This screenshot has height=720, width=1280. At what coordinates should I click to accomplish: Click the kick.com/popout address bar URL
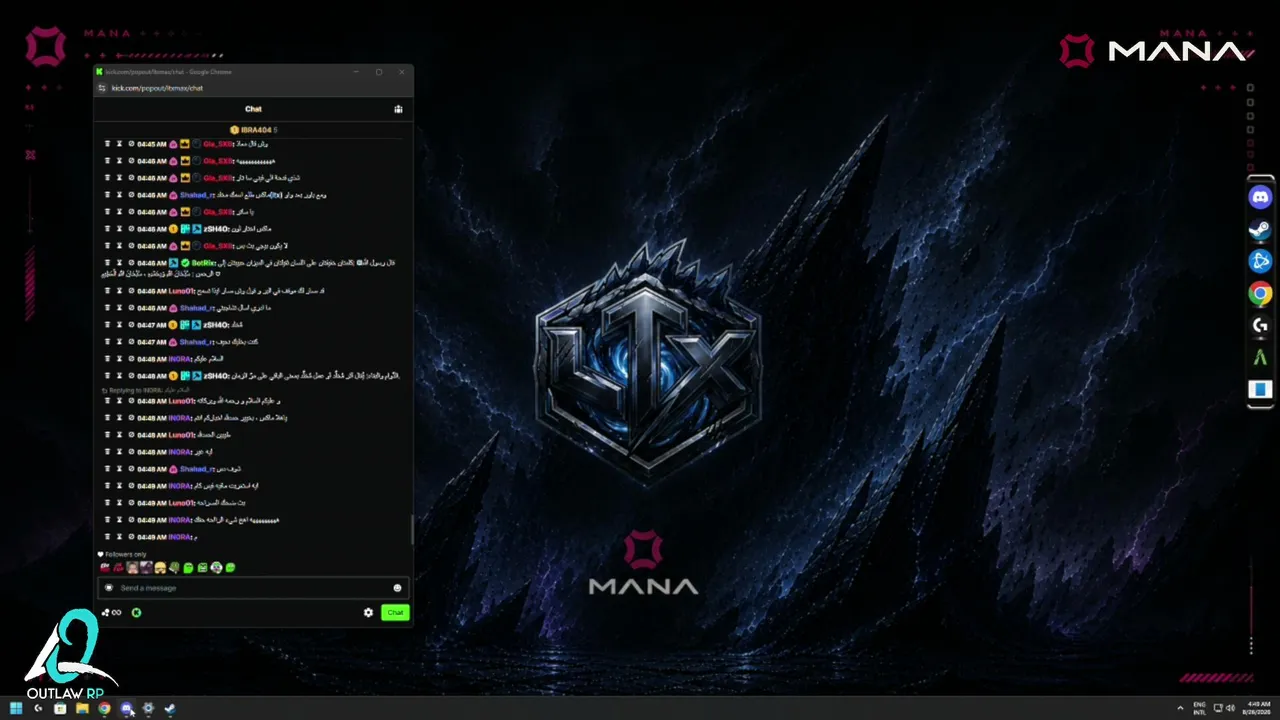(x=157, y=88)
